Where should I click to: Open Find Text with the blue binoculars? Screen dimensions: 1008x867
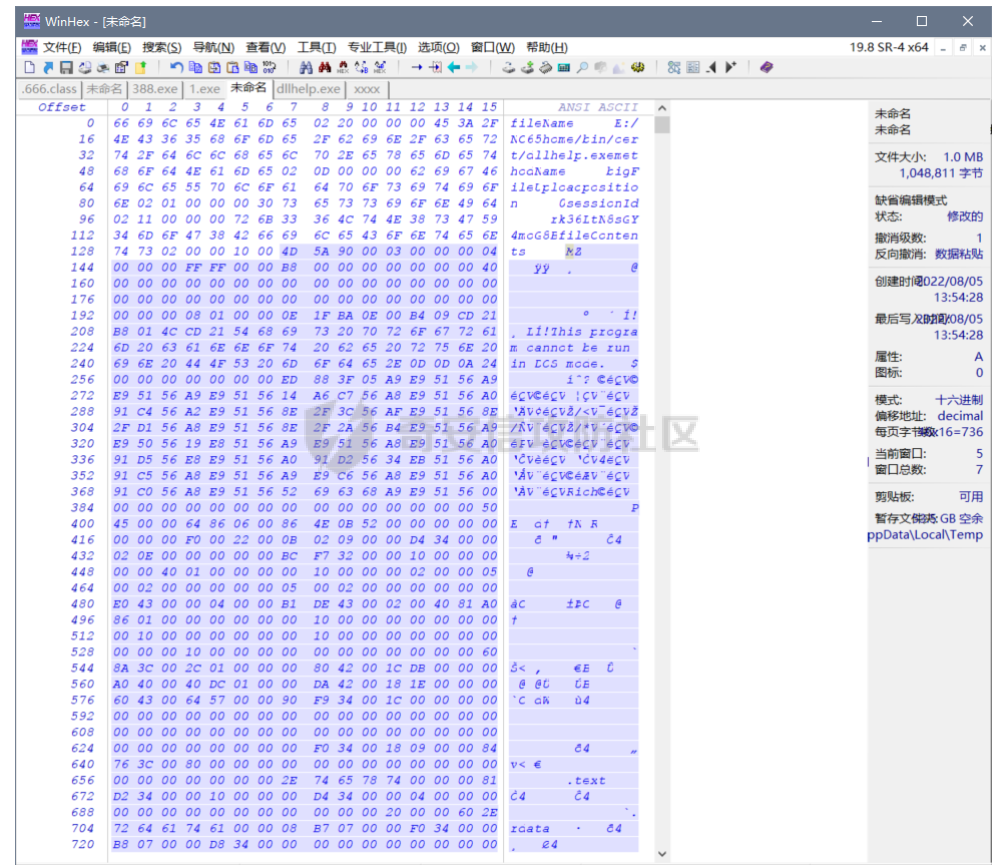point(306,67)
